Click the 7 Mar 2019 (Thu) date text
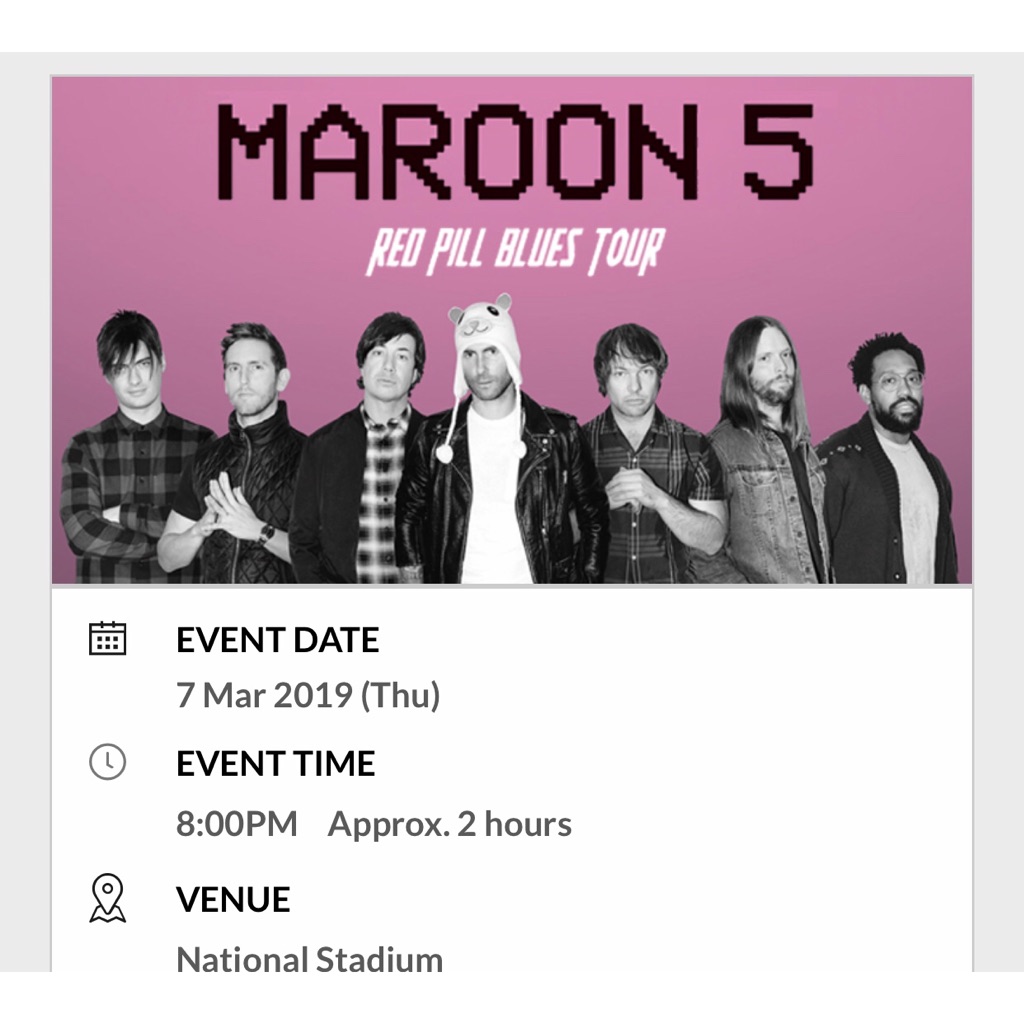Image resolution: width=1024 pixels, height=1024 pixels. [308, 694]
